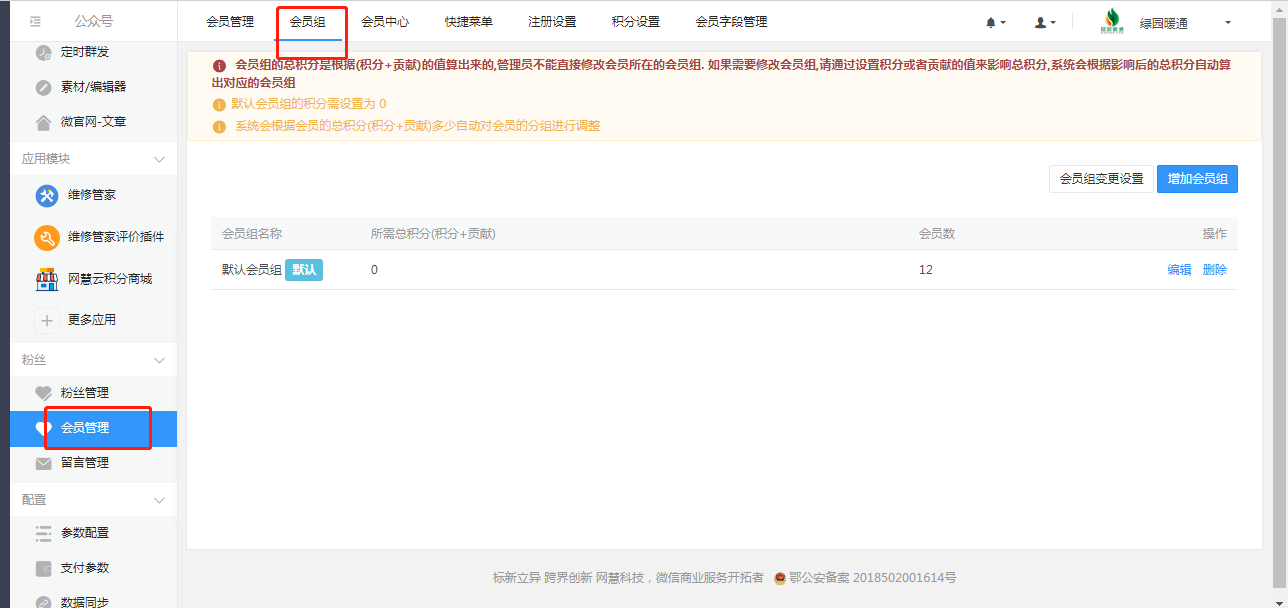The height and width of the screenshot is (608, 1288).
Task: Click the police badge icon in footer
Action: 780,578
